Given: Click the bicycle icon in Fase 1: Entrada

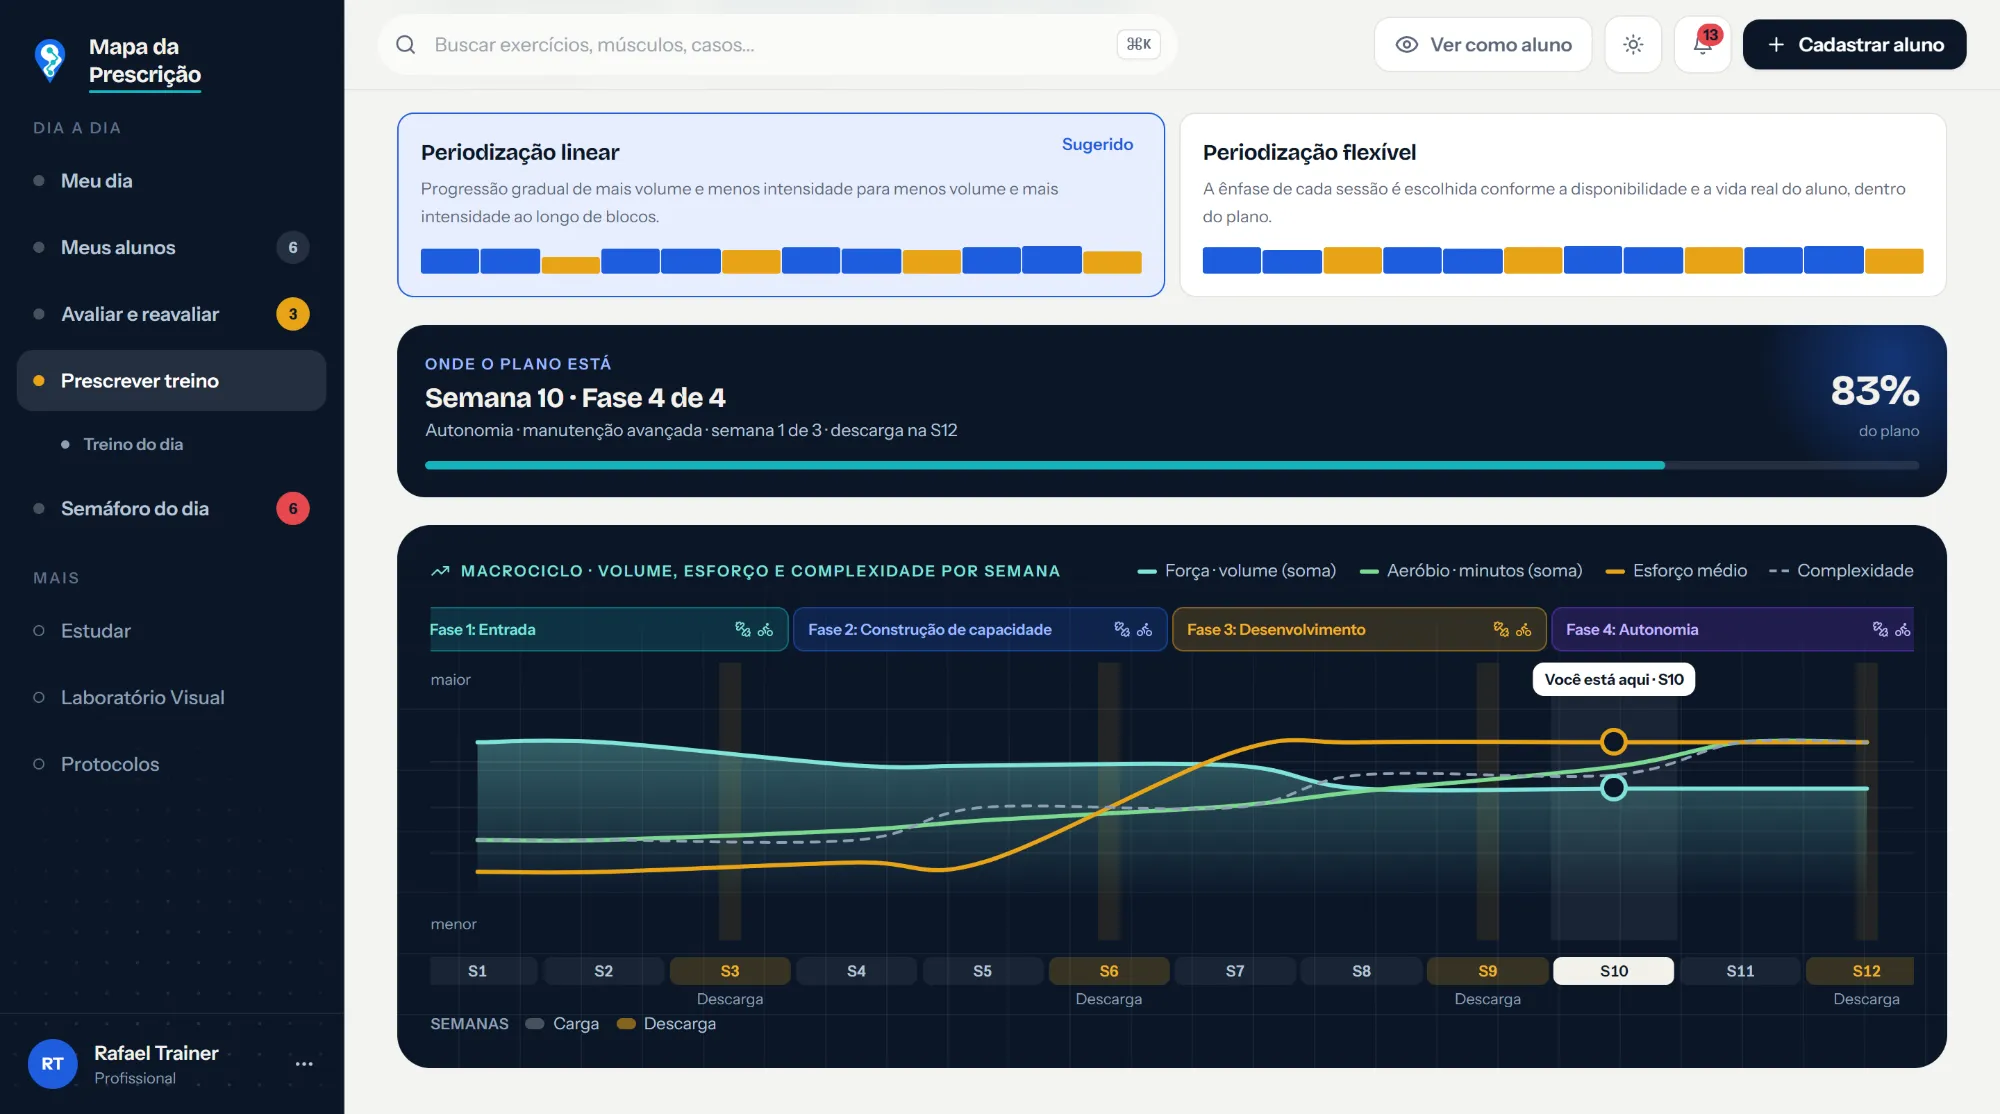Looking at the screenshot, I should [765, 629].
